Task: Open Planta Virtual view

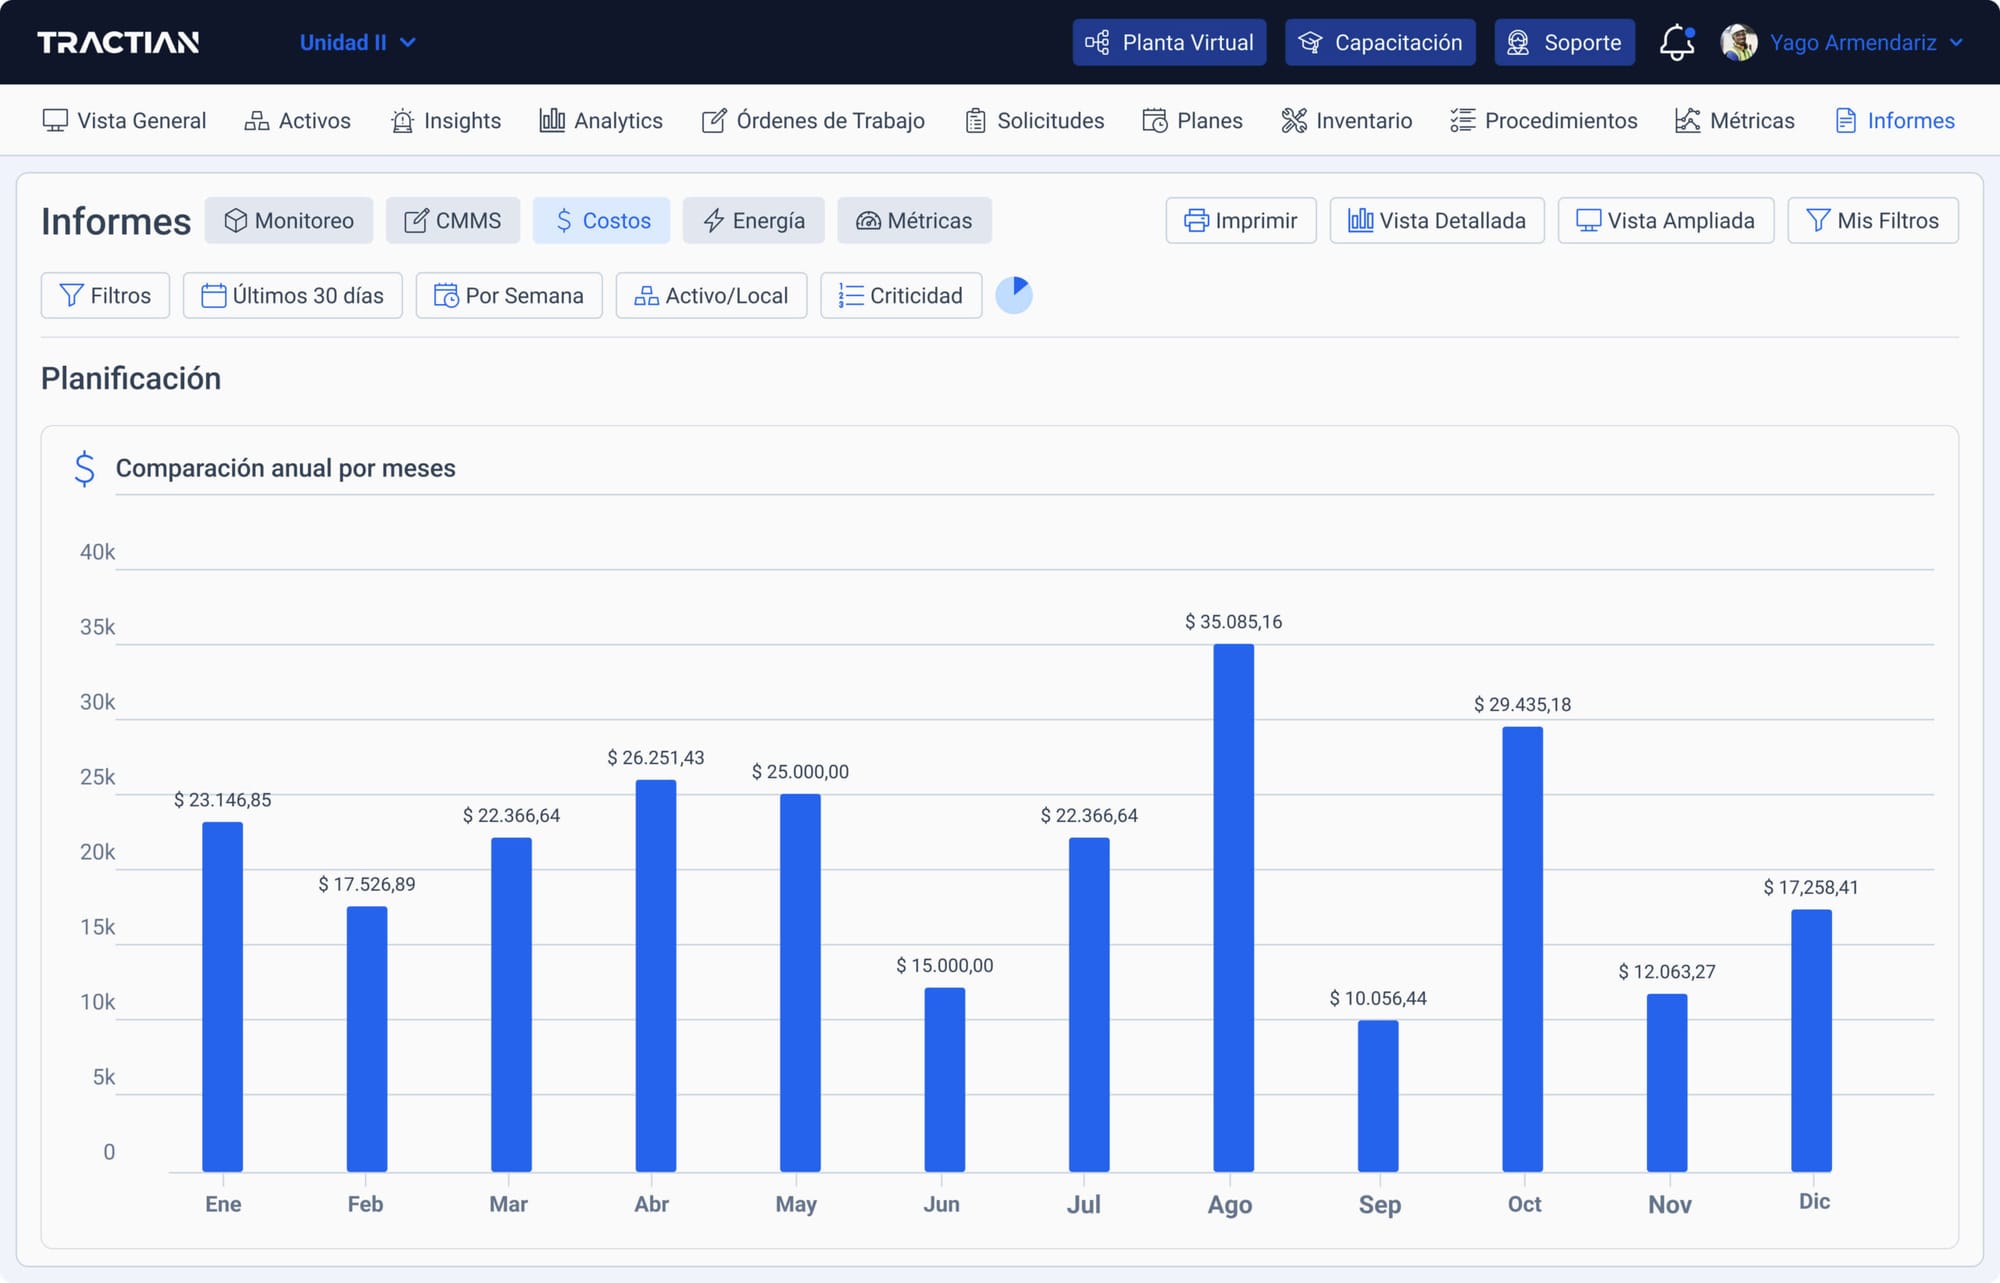Action: pos(1169,42)
